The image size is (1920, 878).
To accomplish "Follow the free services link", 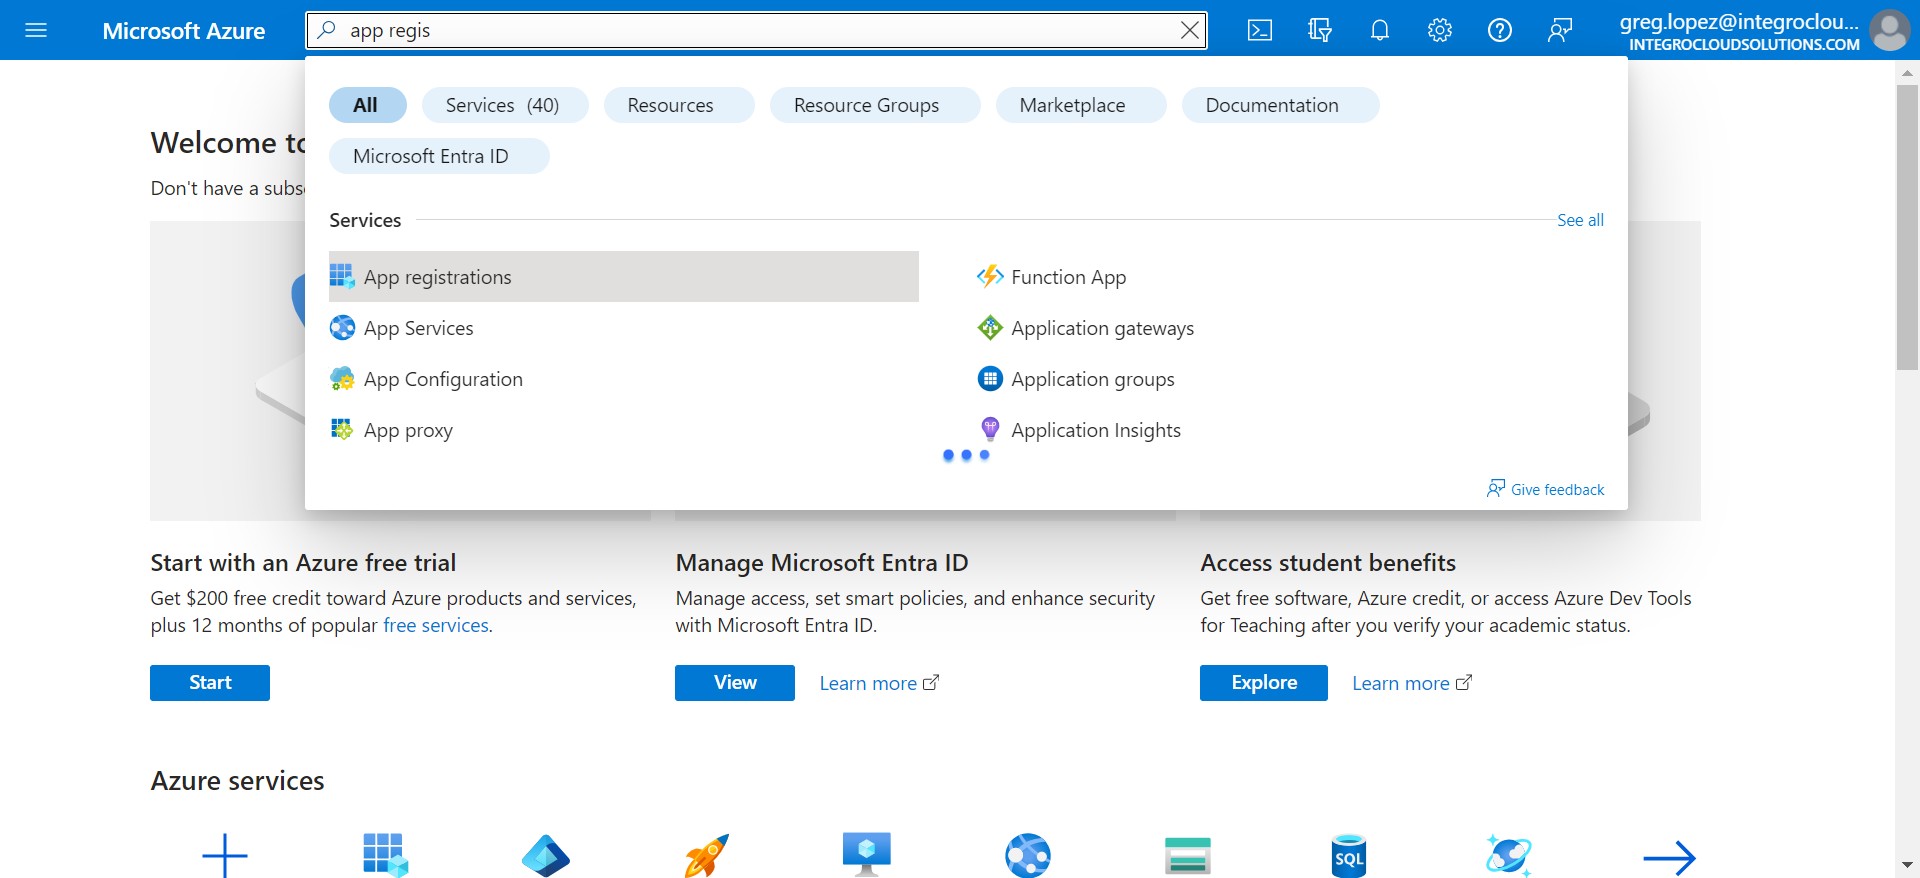I will point(436,625).
